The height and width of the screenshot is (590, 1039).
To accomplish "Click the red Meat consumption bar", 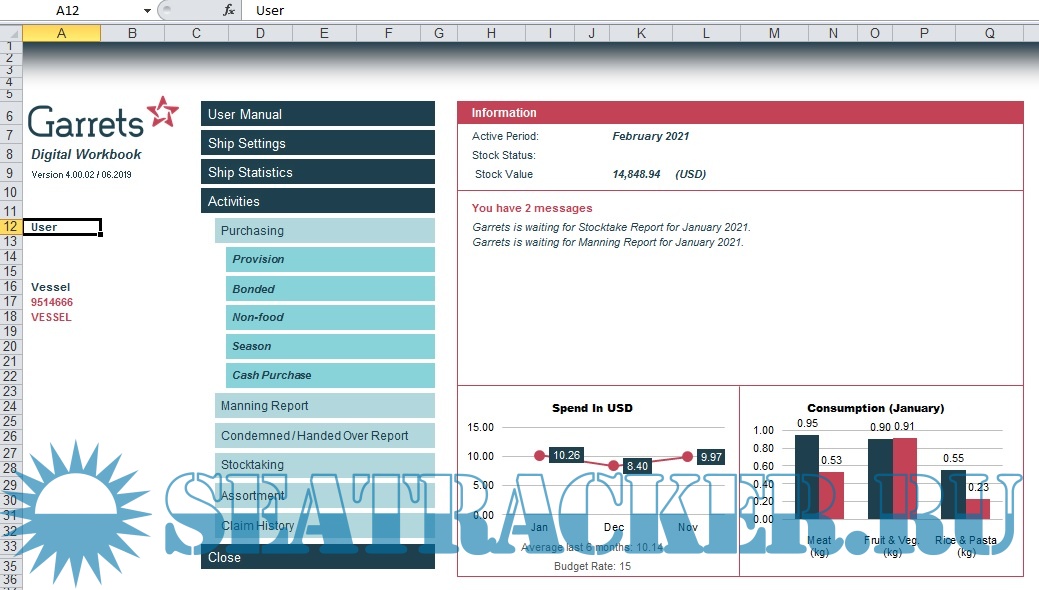I will [x=832, y=495].
